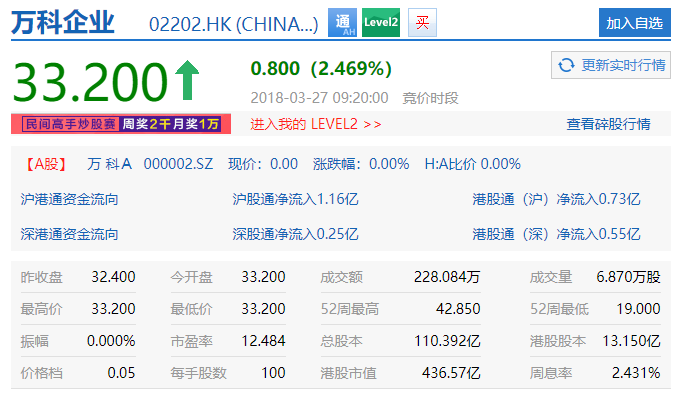
Task: Click the 今开盘 label
Action: tap(191, 277)
